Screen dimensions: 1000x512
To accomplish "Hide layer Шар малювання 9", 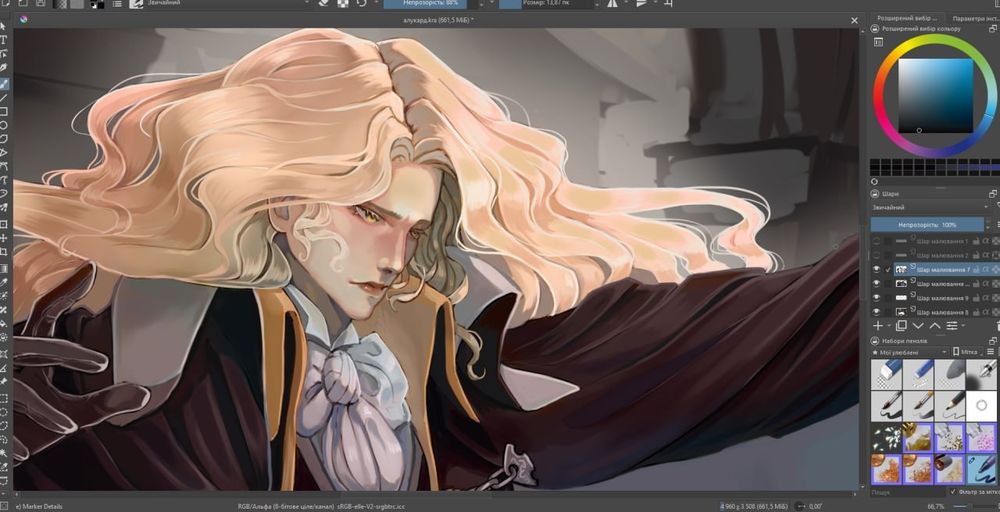I will click(876, 298).
